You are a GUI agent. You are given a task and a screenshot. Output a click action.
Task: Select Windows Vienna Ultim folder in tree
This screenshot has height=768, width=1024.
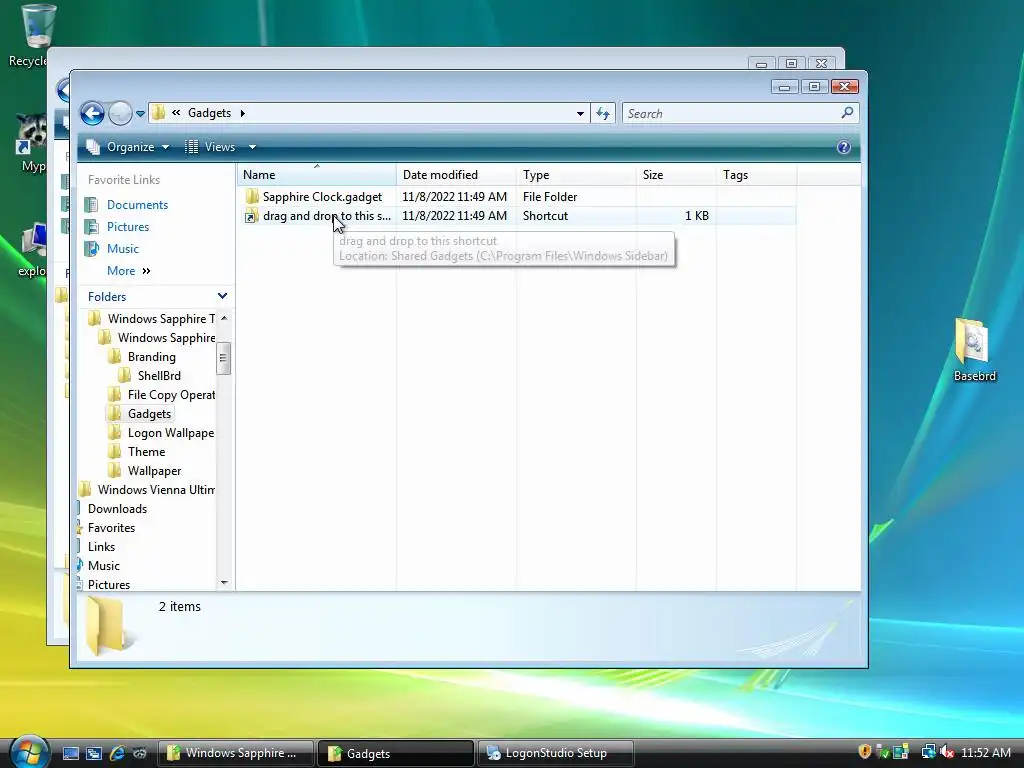(156, 490)
